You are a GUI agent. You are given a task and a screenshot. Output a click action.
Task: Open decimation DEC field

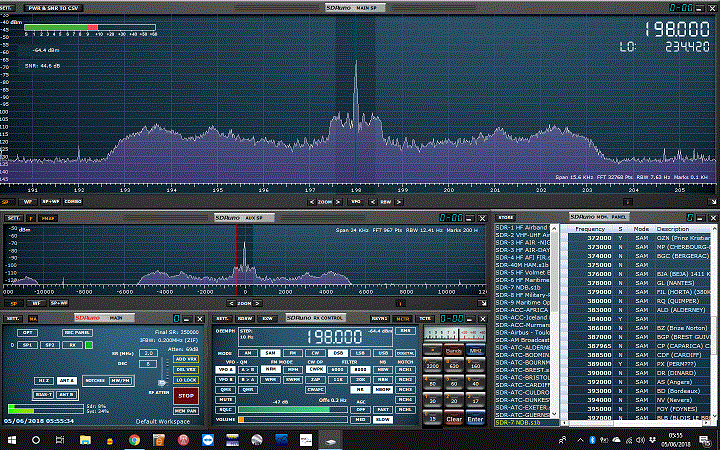tap(148, 364)
